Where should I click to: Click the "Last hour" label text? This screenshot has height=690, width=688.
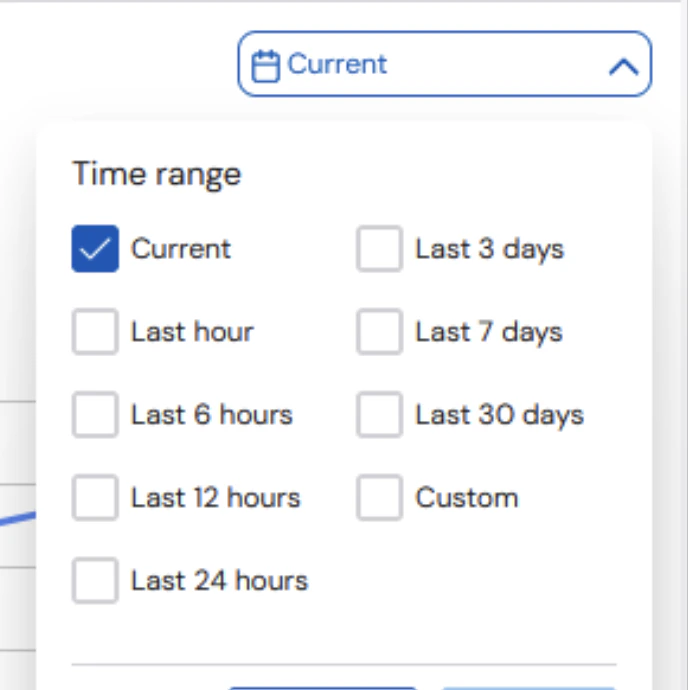[192, 332]
